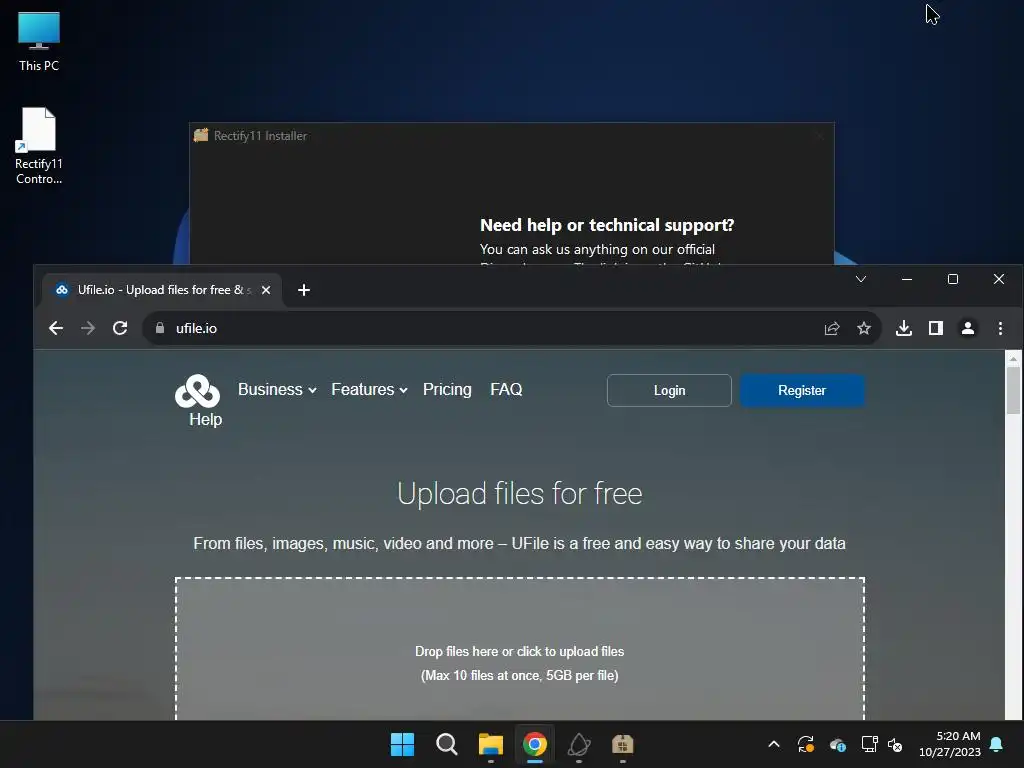Open Chrome tab search chevron
1024x768 pixels.
click(x=861, y=280)
